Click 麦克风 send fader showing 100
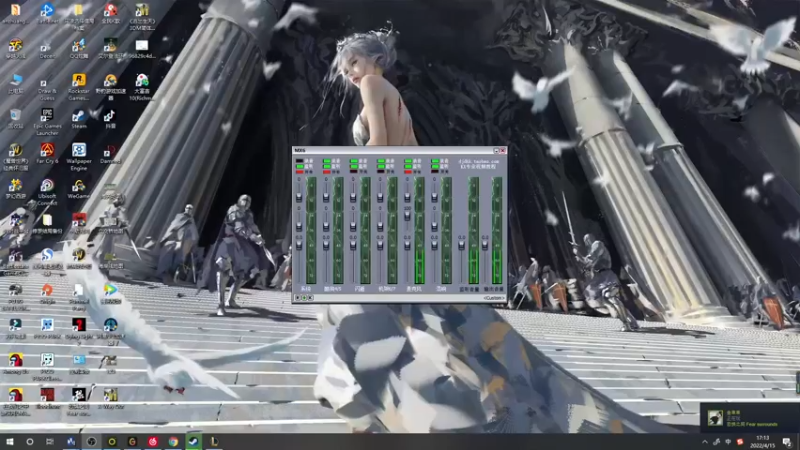The width and height of the screenshot is (800, 450). [407, 216]
